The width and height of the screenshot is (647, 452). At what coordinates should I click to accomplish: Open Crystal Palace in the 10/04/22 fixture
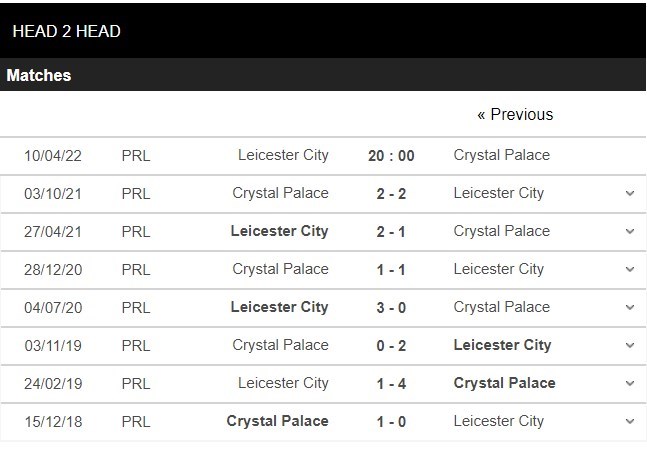(502, 155)
